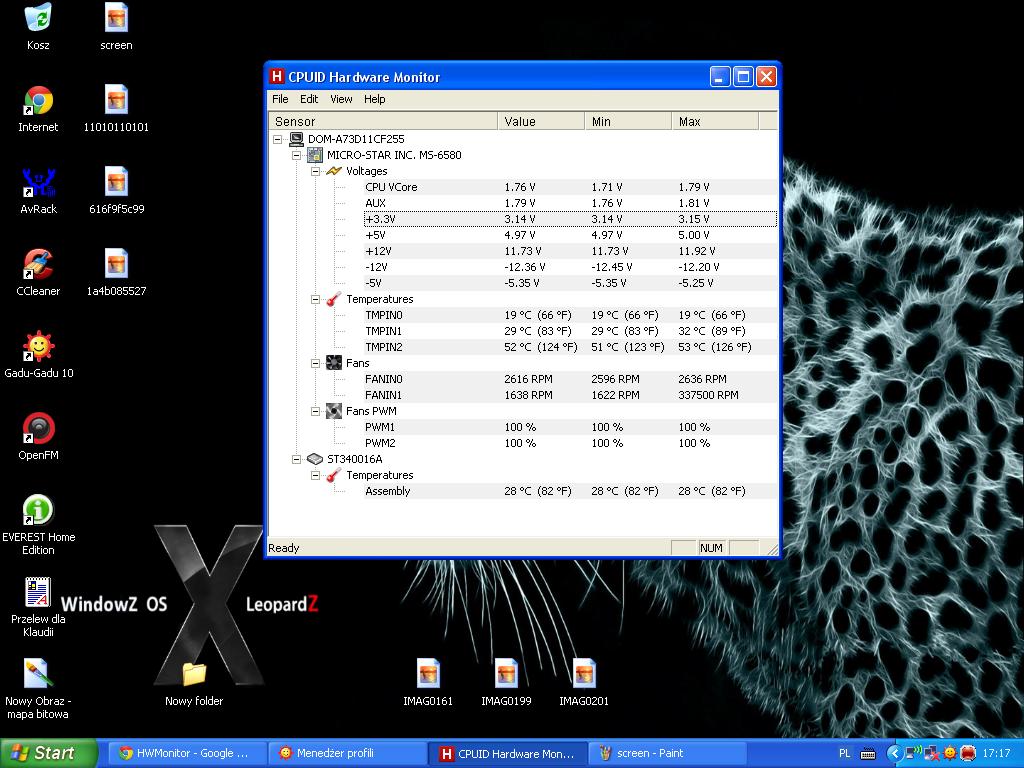Open the Windows Start button

(49, 753)
